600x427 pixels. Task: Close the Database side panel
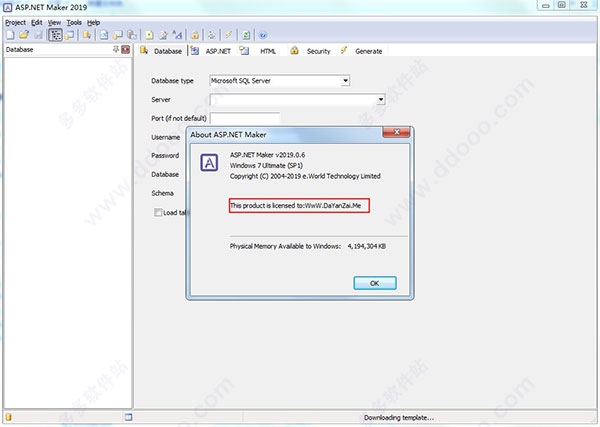(126, 49)
